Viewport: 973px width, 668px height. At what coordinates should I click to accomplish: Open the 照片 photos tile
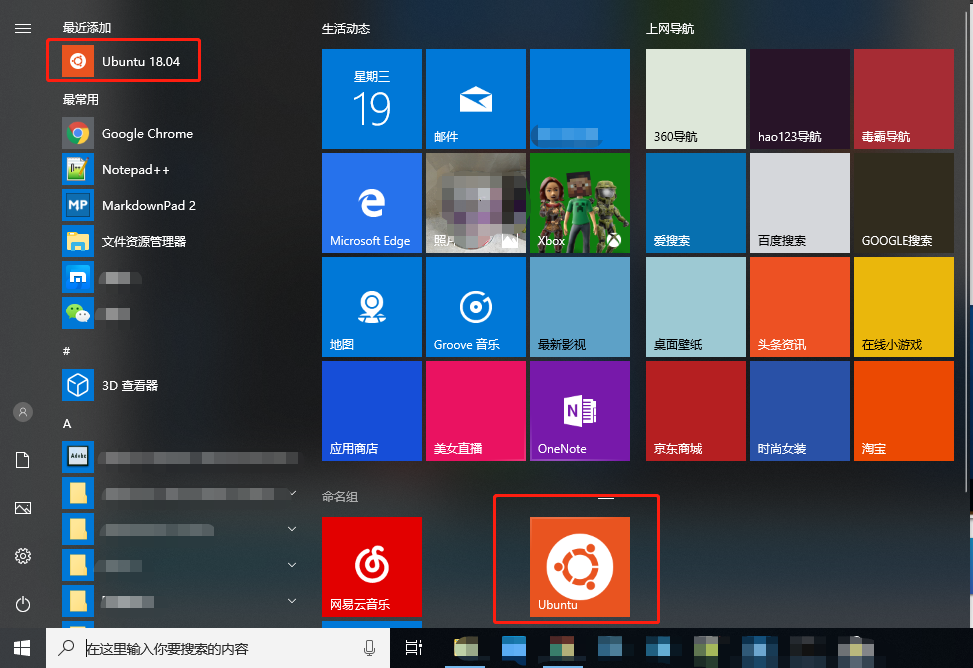click(x=476, y=203)
